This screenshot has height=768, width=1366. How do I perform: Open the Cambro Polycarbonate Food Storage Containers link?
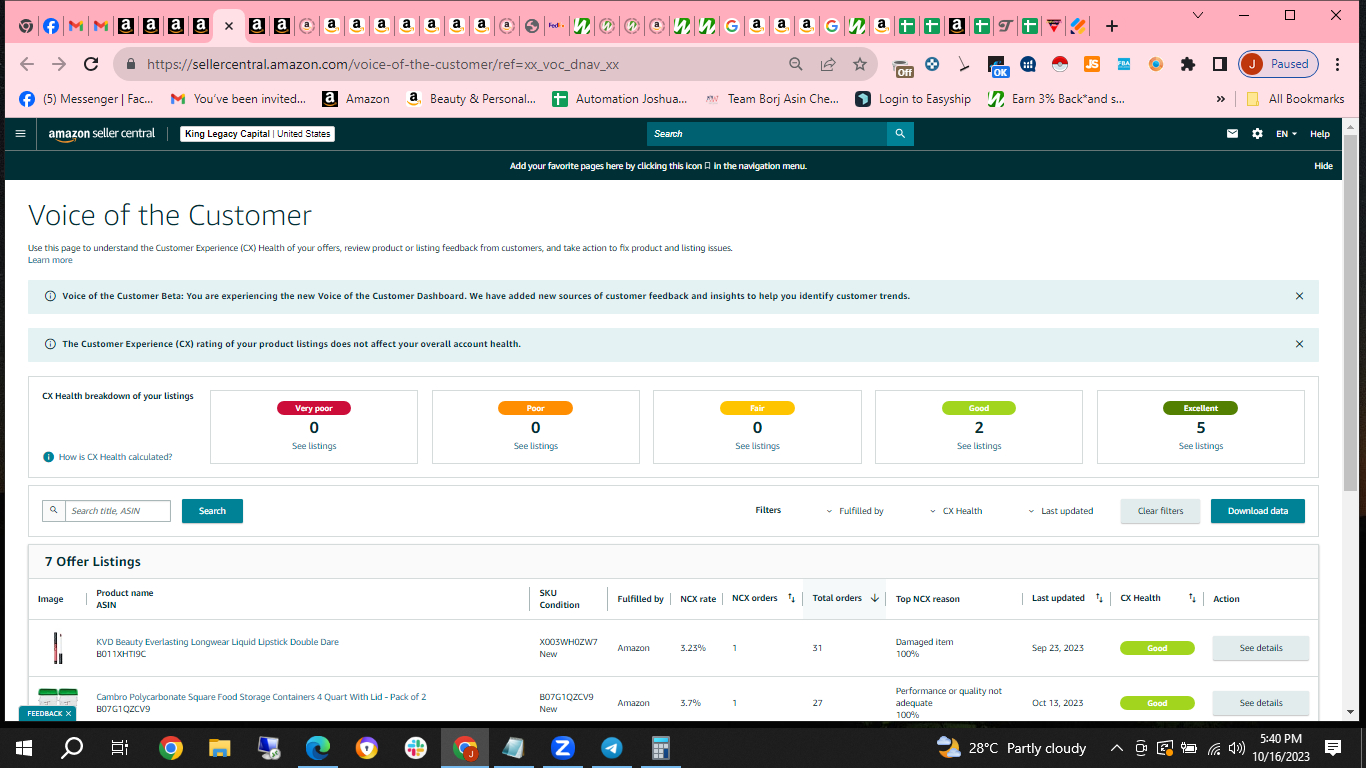coord(261,697)
